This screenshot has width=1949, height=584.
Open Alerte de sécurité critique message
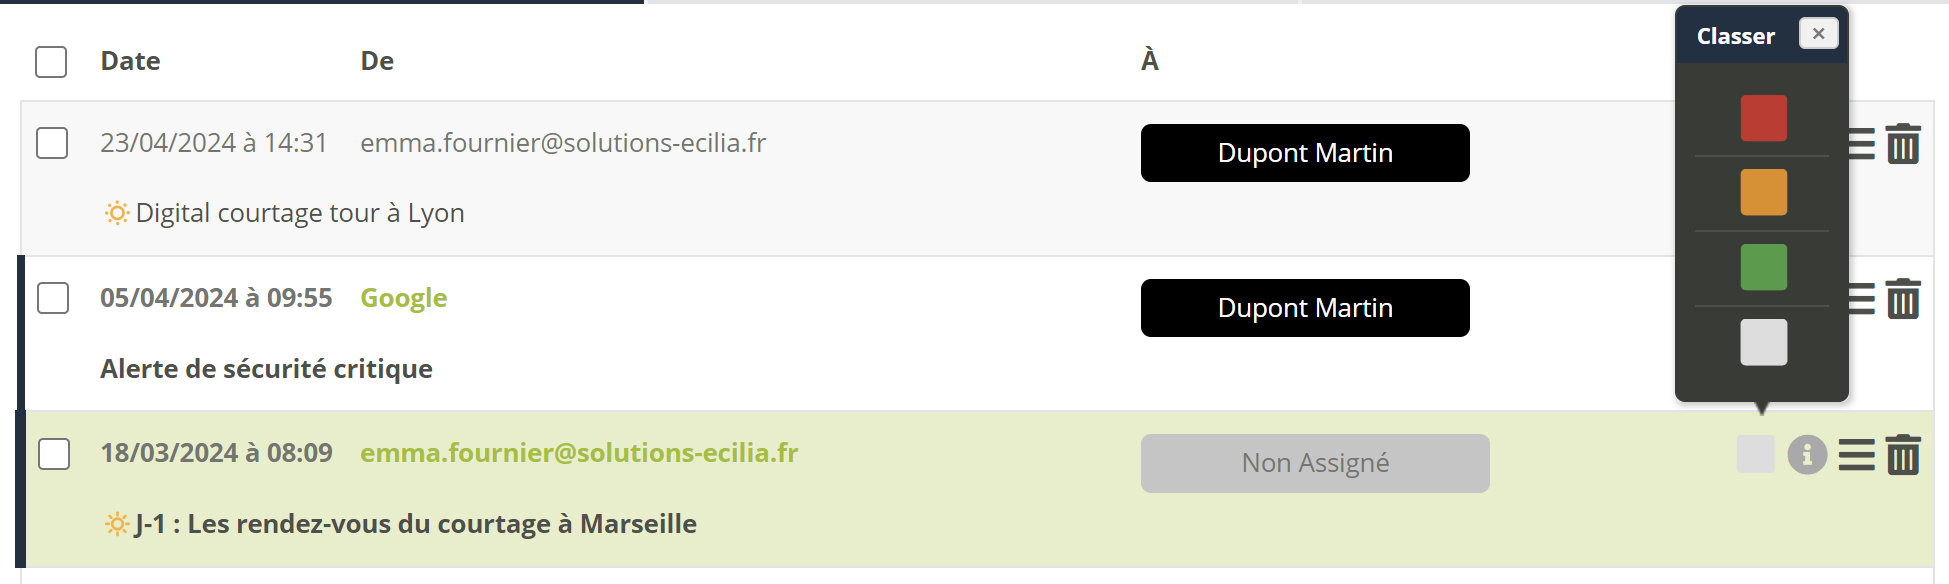(266, 369)
